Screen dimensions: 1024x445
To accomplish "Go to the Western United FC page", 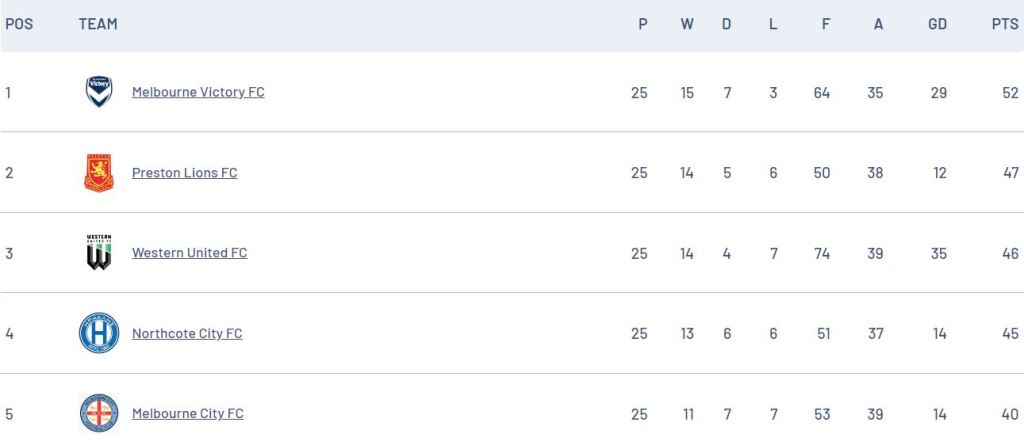I will point(189,253).
